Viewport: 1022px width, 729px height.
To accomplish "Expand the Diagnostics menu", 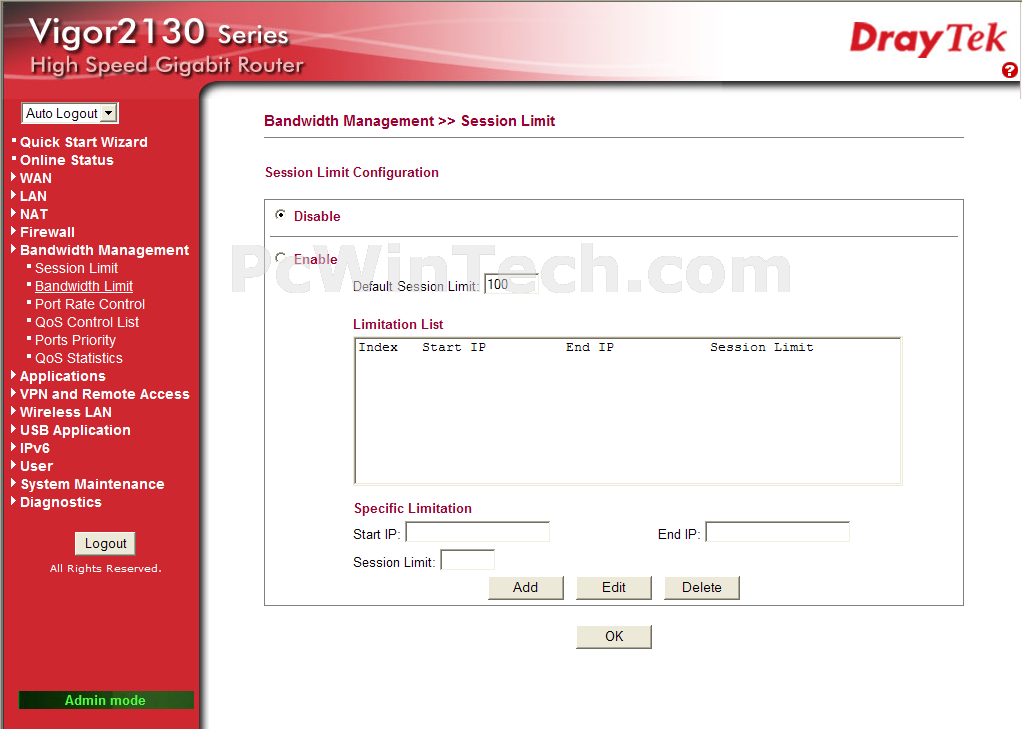I will click(61, 502).
